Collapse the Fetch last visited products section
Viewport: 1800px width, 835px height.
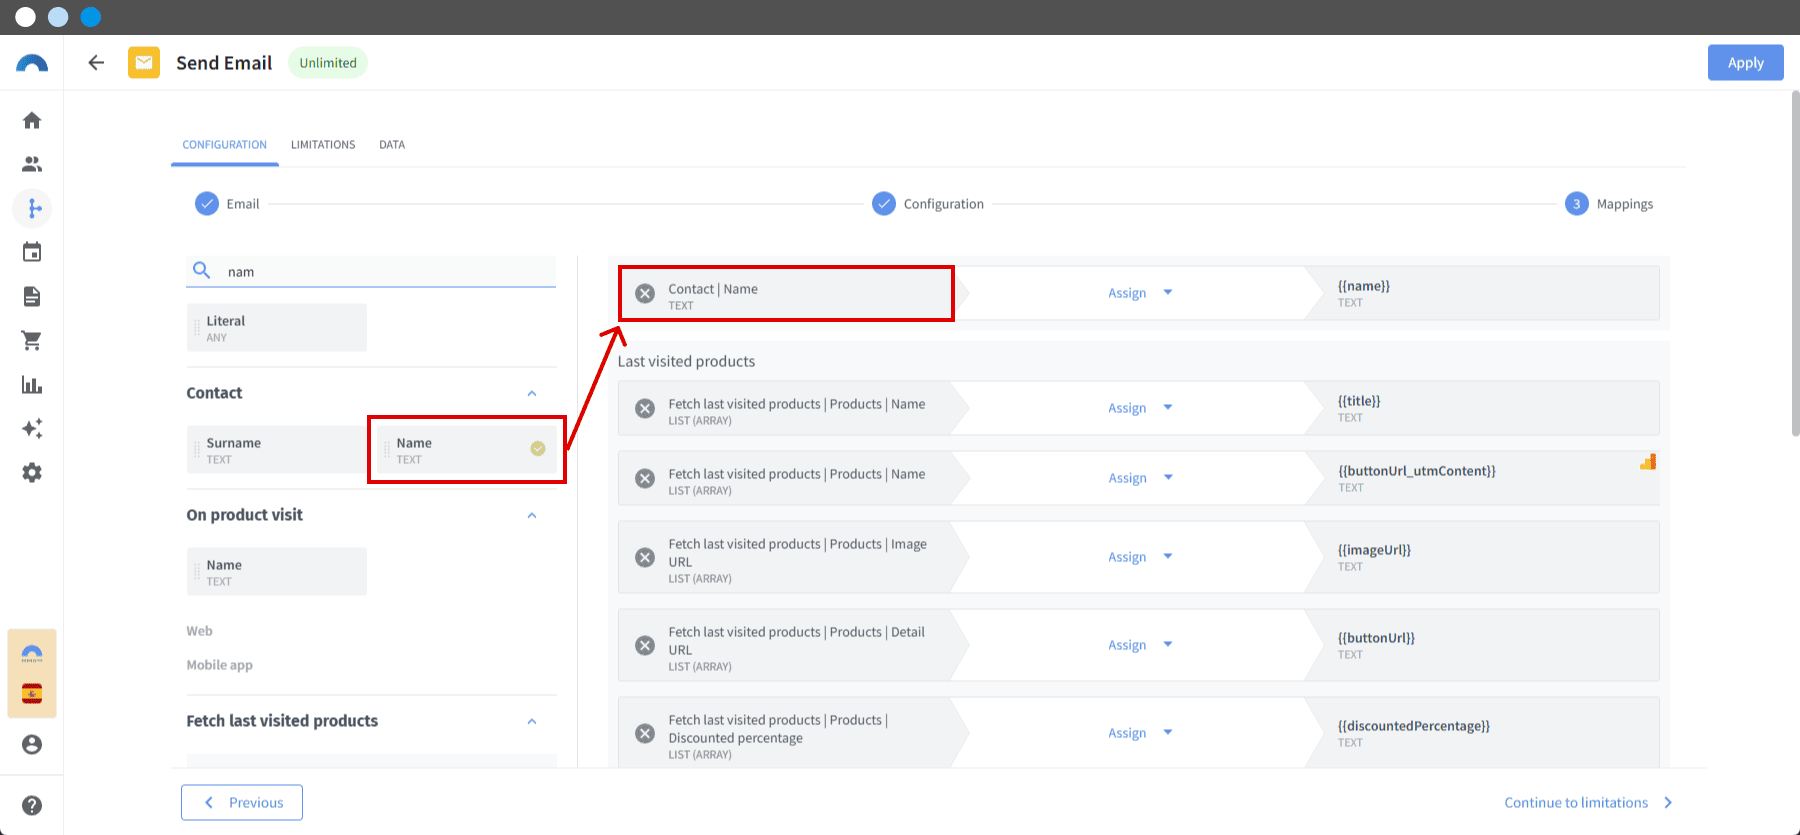(x=532, y=722)
